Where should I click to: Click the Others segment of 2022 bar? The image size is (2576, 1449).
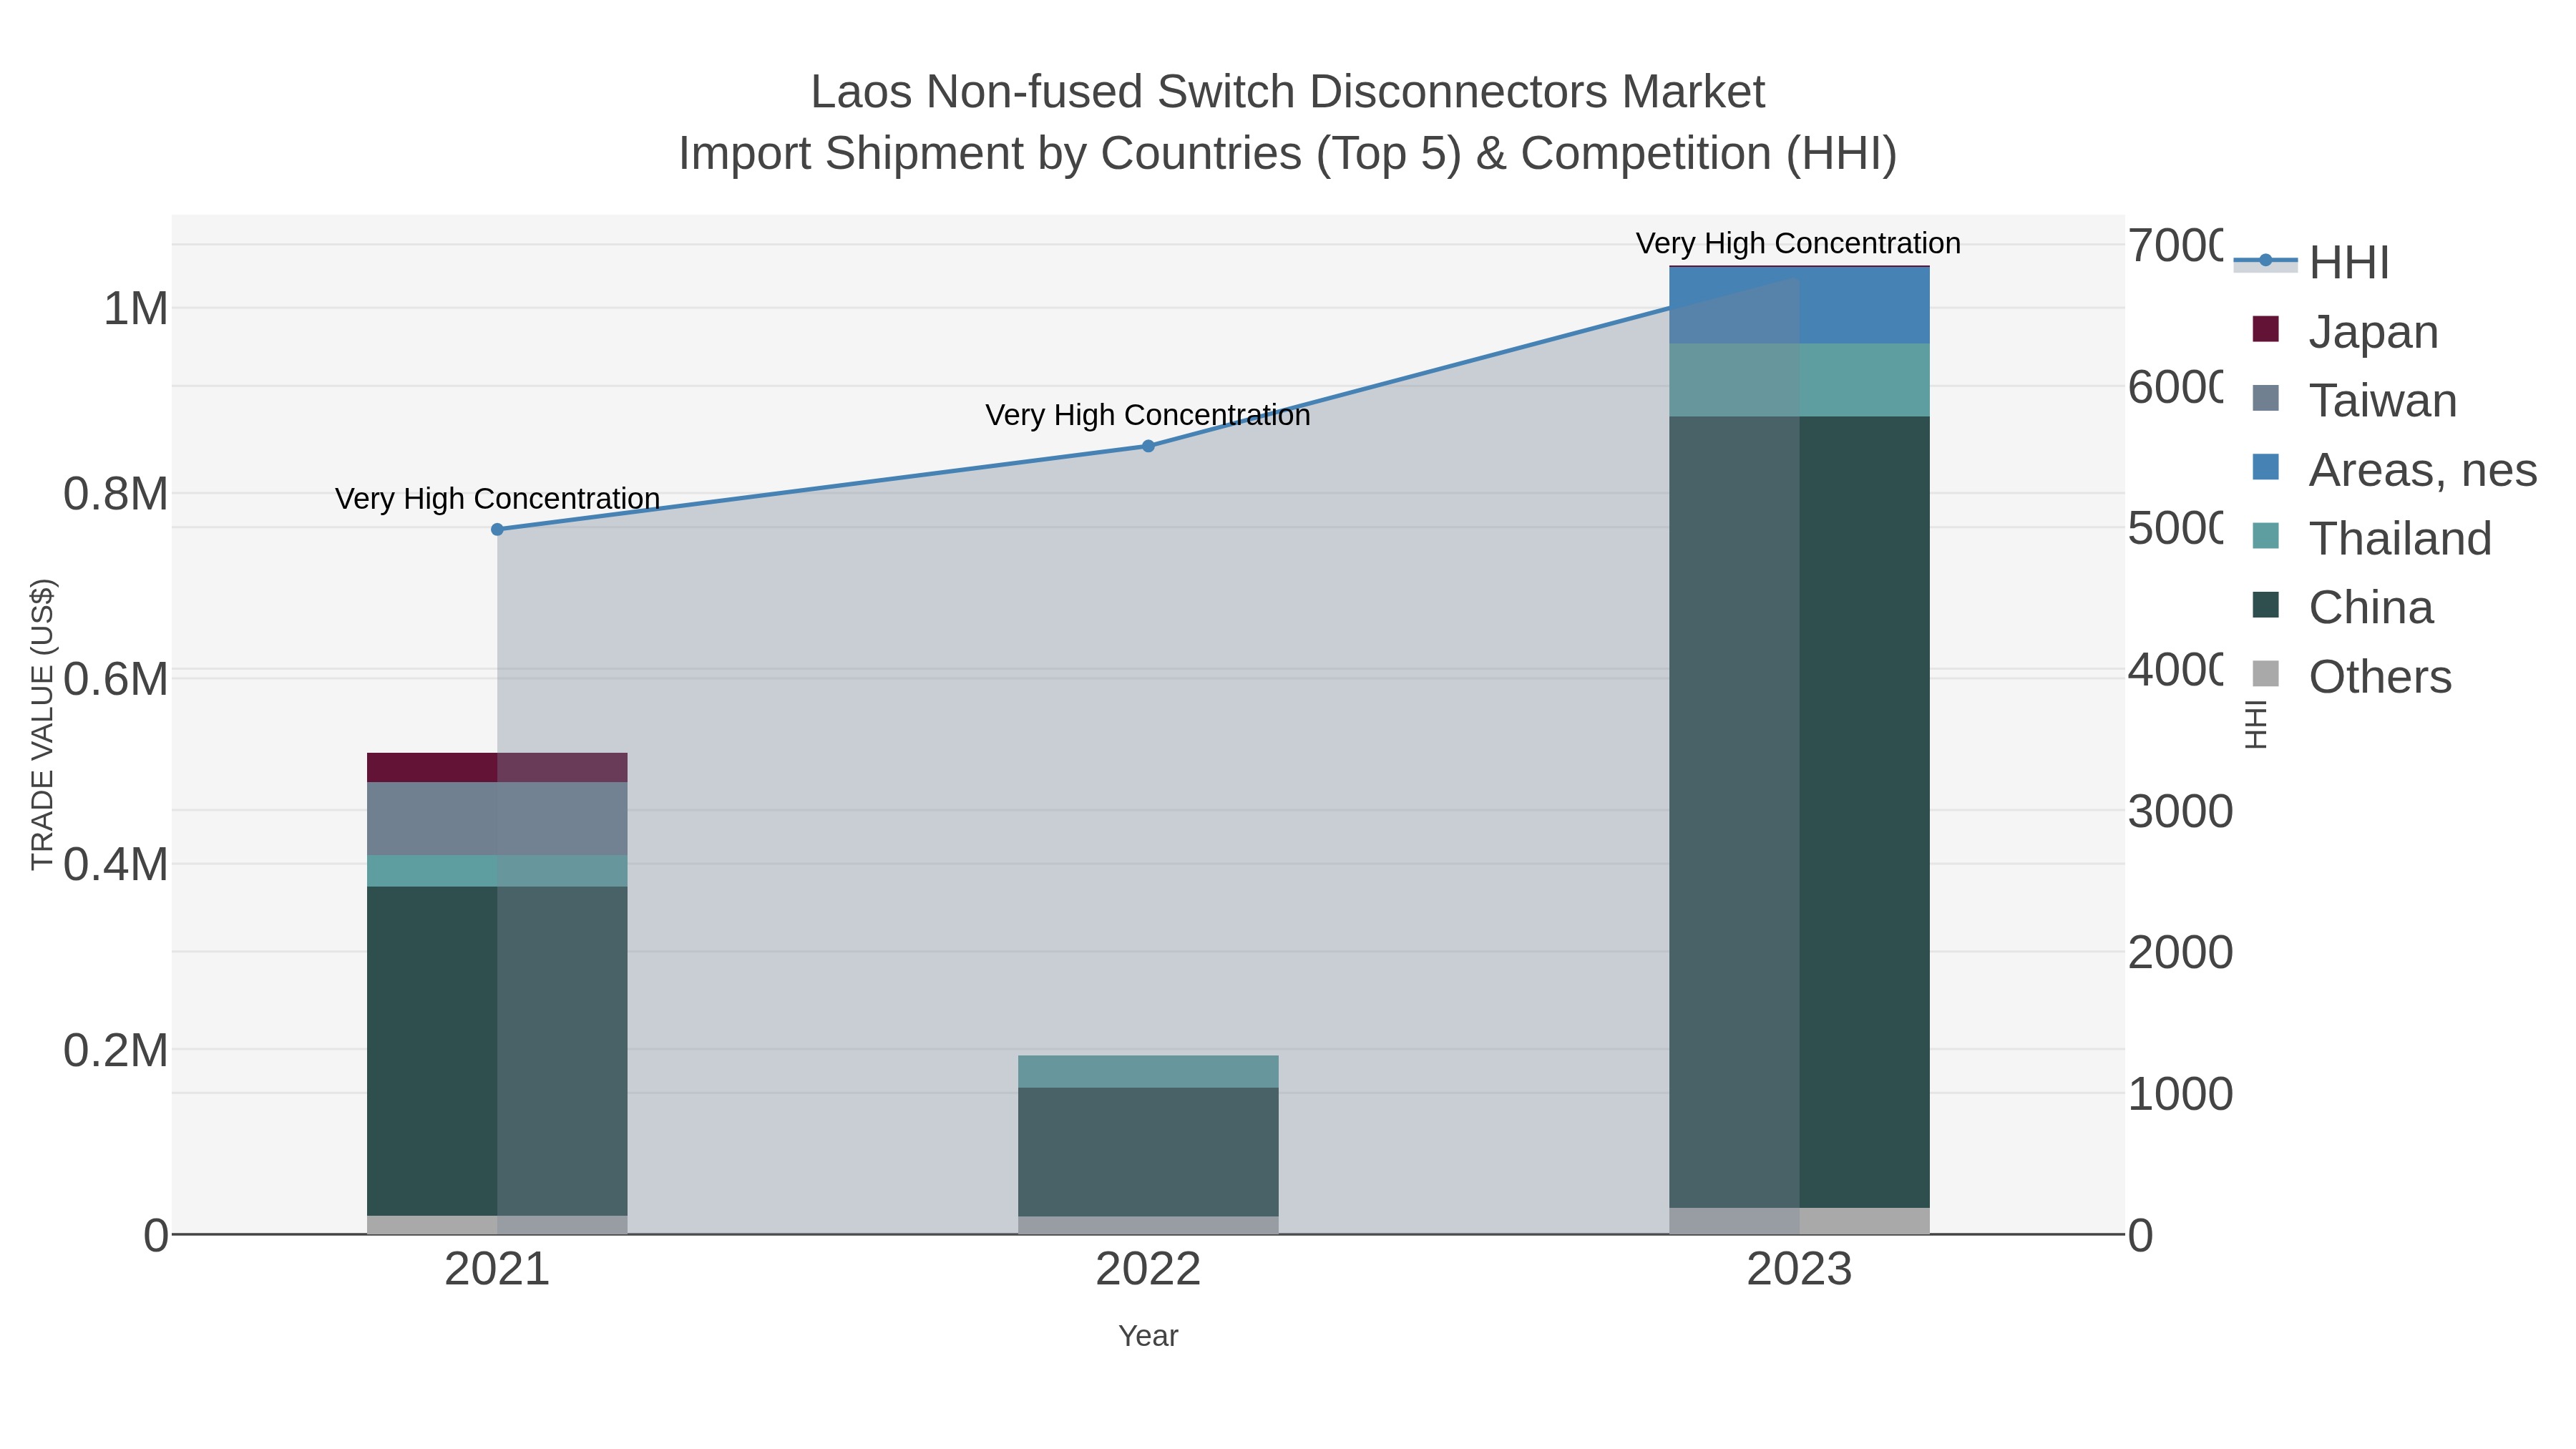1148,1226
